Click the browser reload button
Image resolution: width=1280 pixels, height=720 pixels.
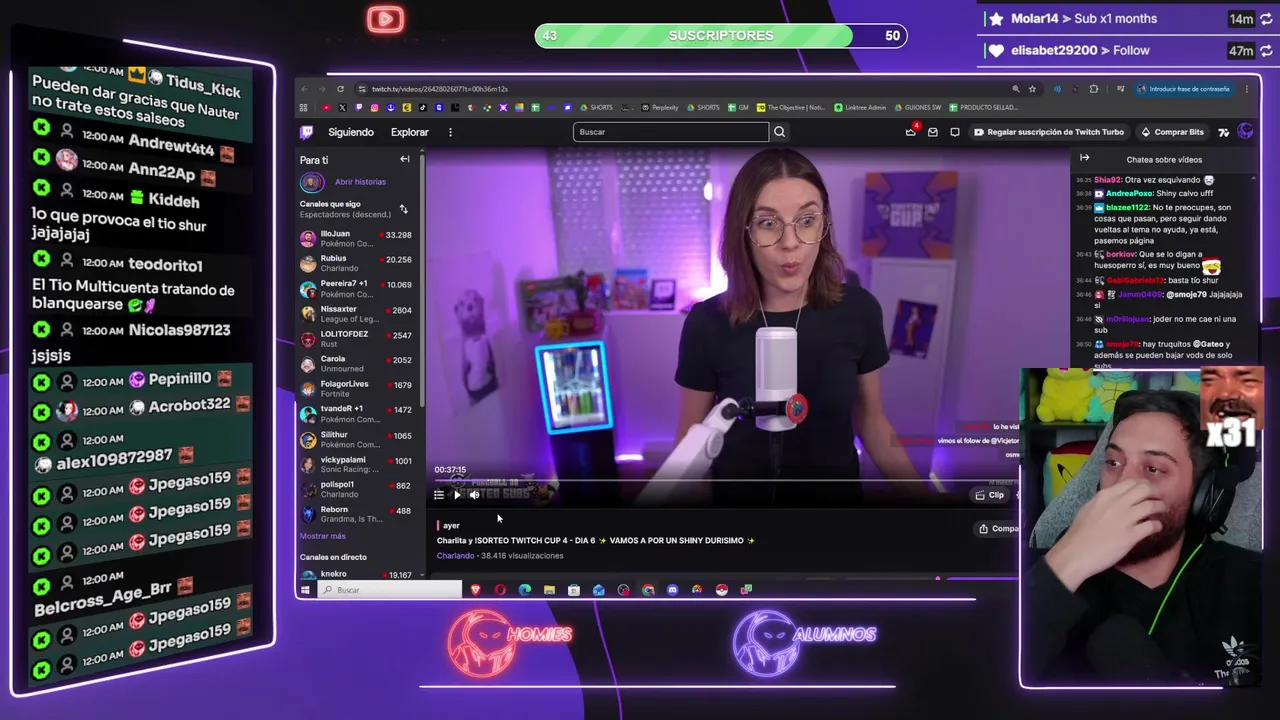click(340, 89)
